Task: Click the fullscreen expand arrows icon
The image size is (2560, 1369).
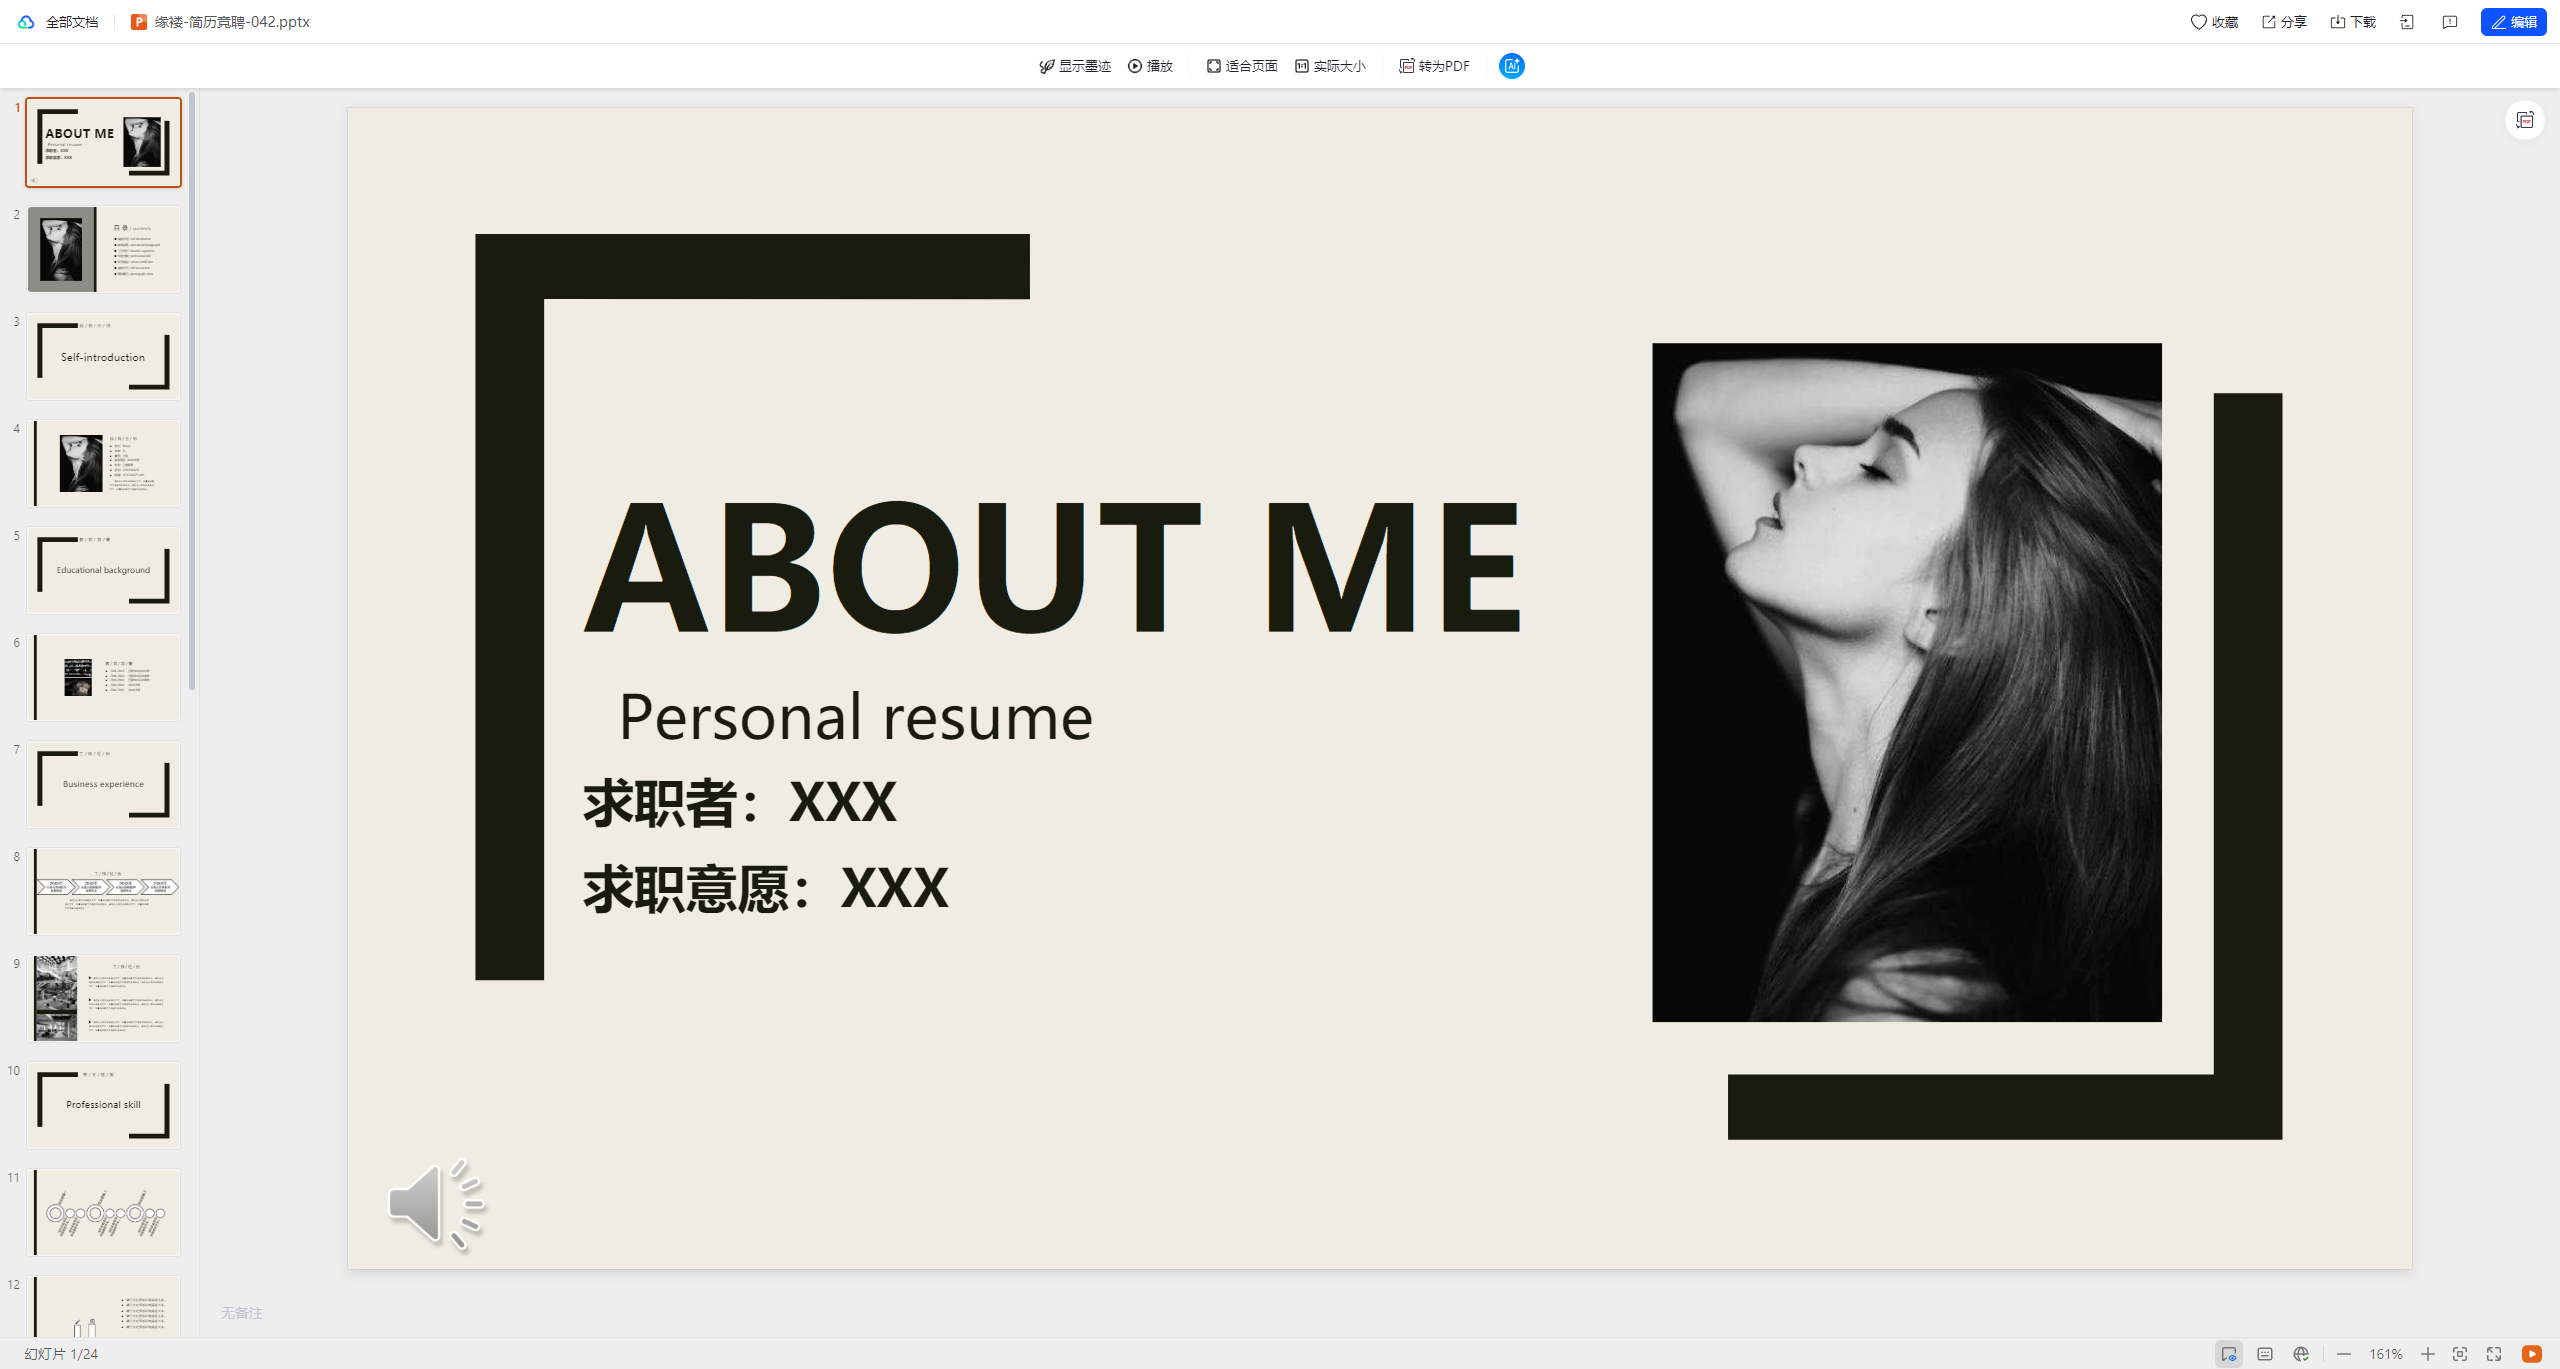Action: pyautogui.click(x=2494, y=1354)
